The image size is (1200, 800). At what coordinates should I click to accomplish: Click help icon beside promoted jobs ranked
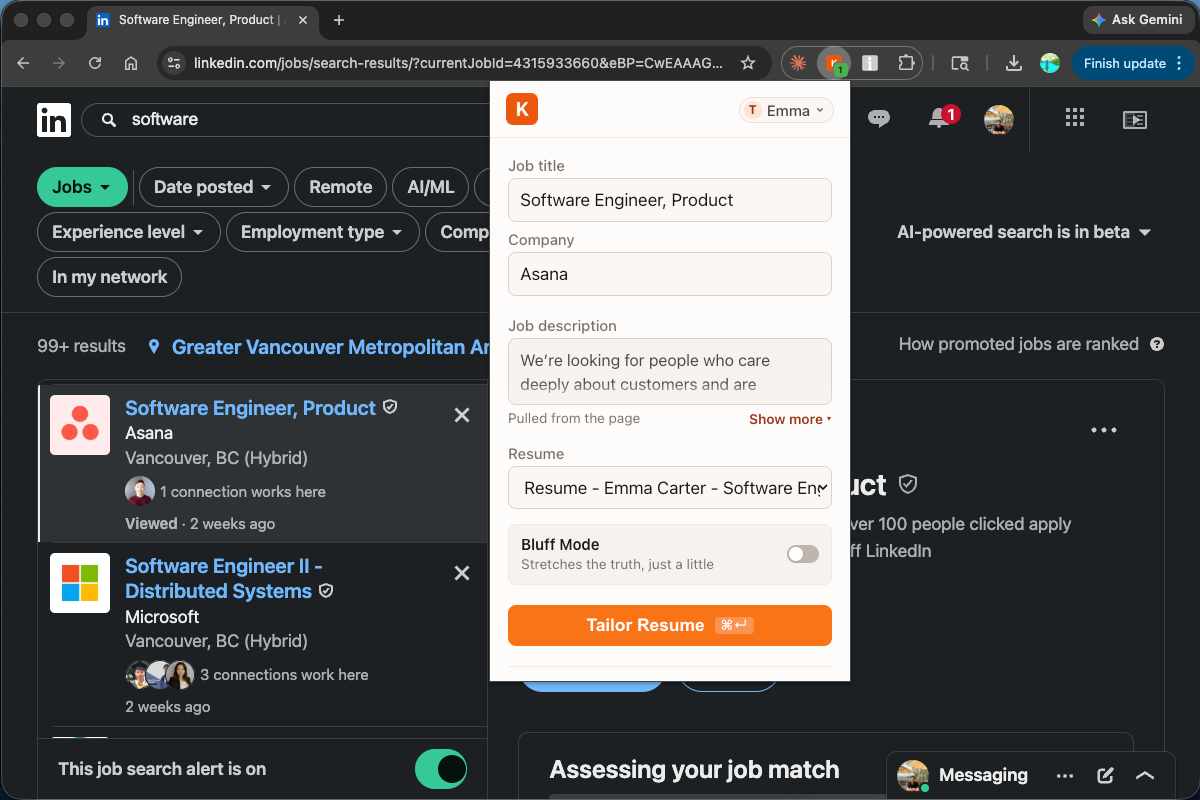[x=1157, y=344]
